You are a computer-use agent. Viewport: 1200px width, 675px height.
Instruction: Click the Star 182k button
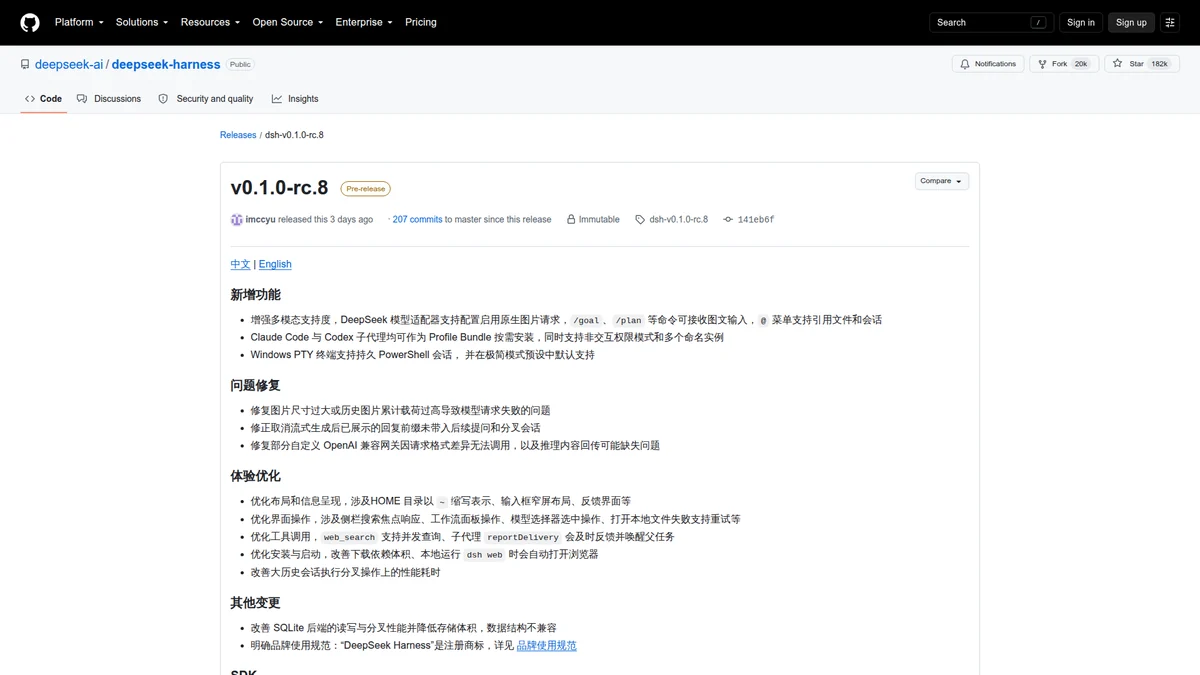click(x=1142, y=64)
